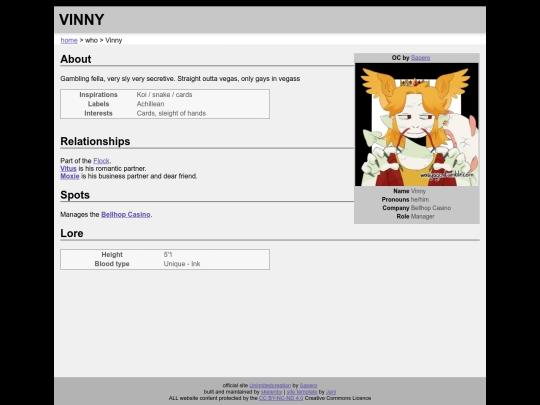Click the VINNY page title
Image resolution: width=540 pixels, height=405 pixels.
pos(82,20)
